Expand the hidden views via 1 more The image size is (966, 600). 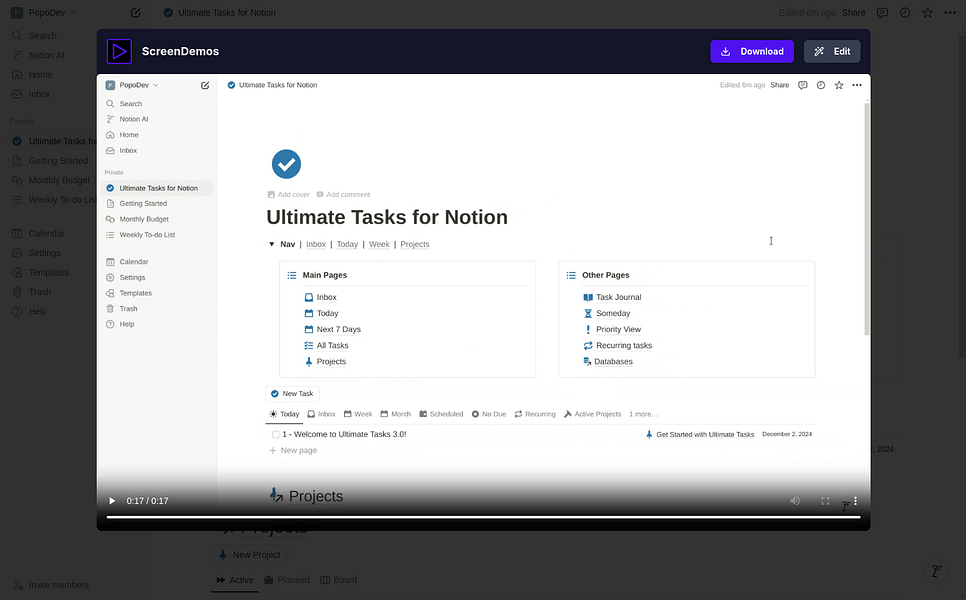pyautogui.click(x=644, y=413)
